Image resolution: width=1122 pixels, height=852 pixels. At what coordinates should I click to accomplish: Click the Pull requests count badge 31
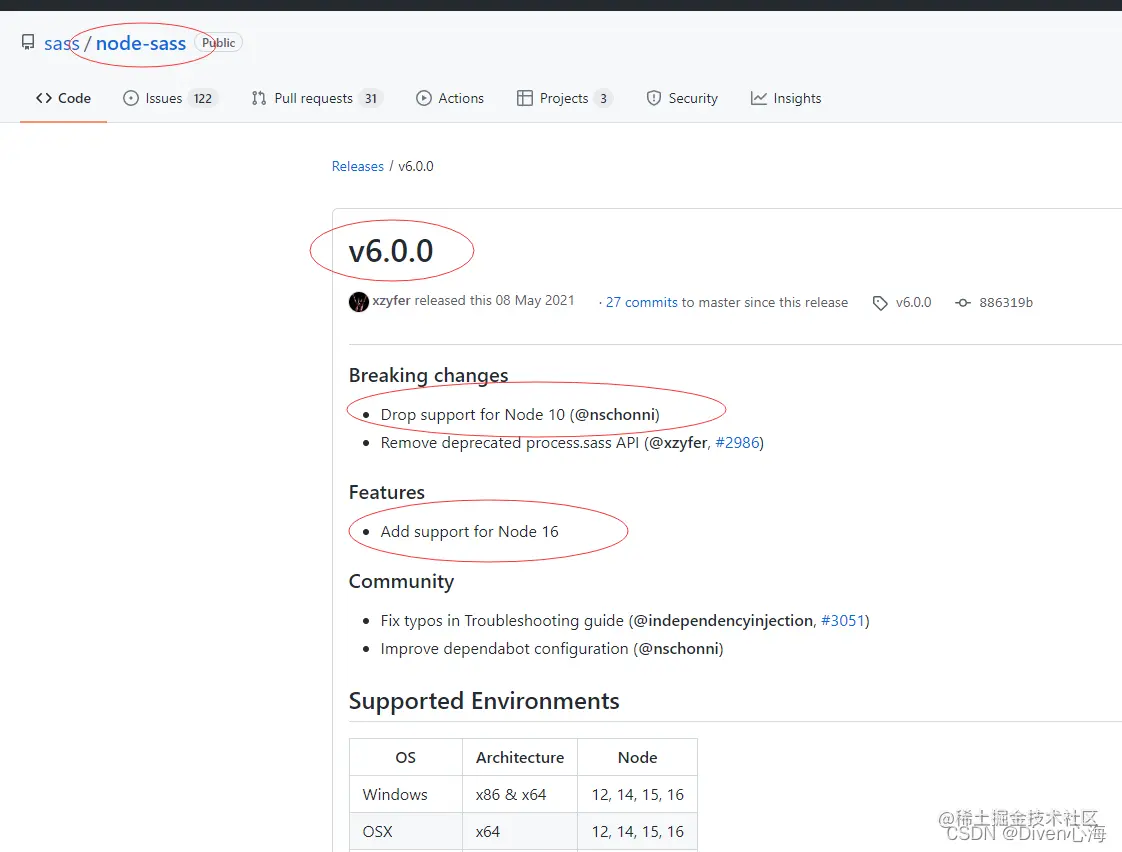(371, 99)
